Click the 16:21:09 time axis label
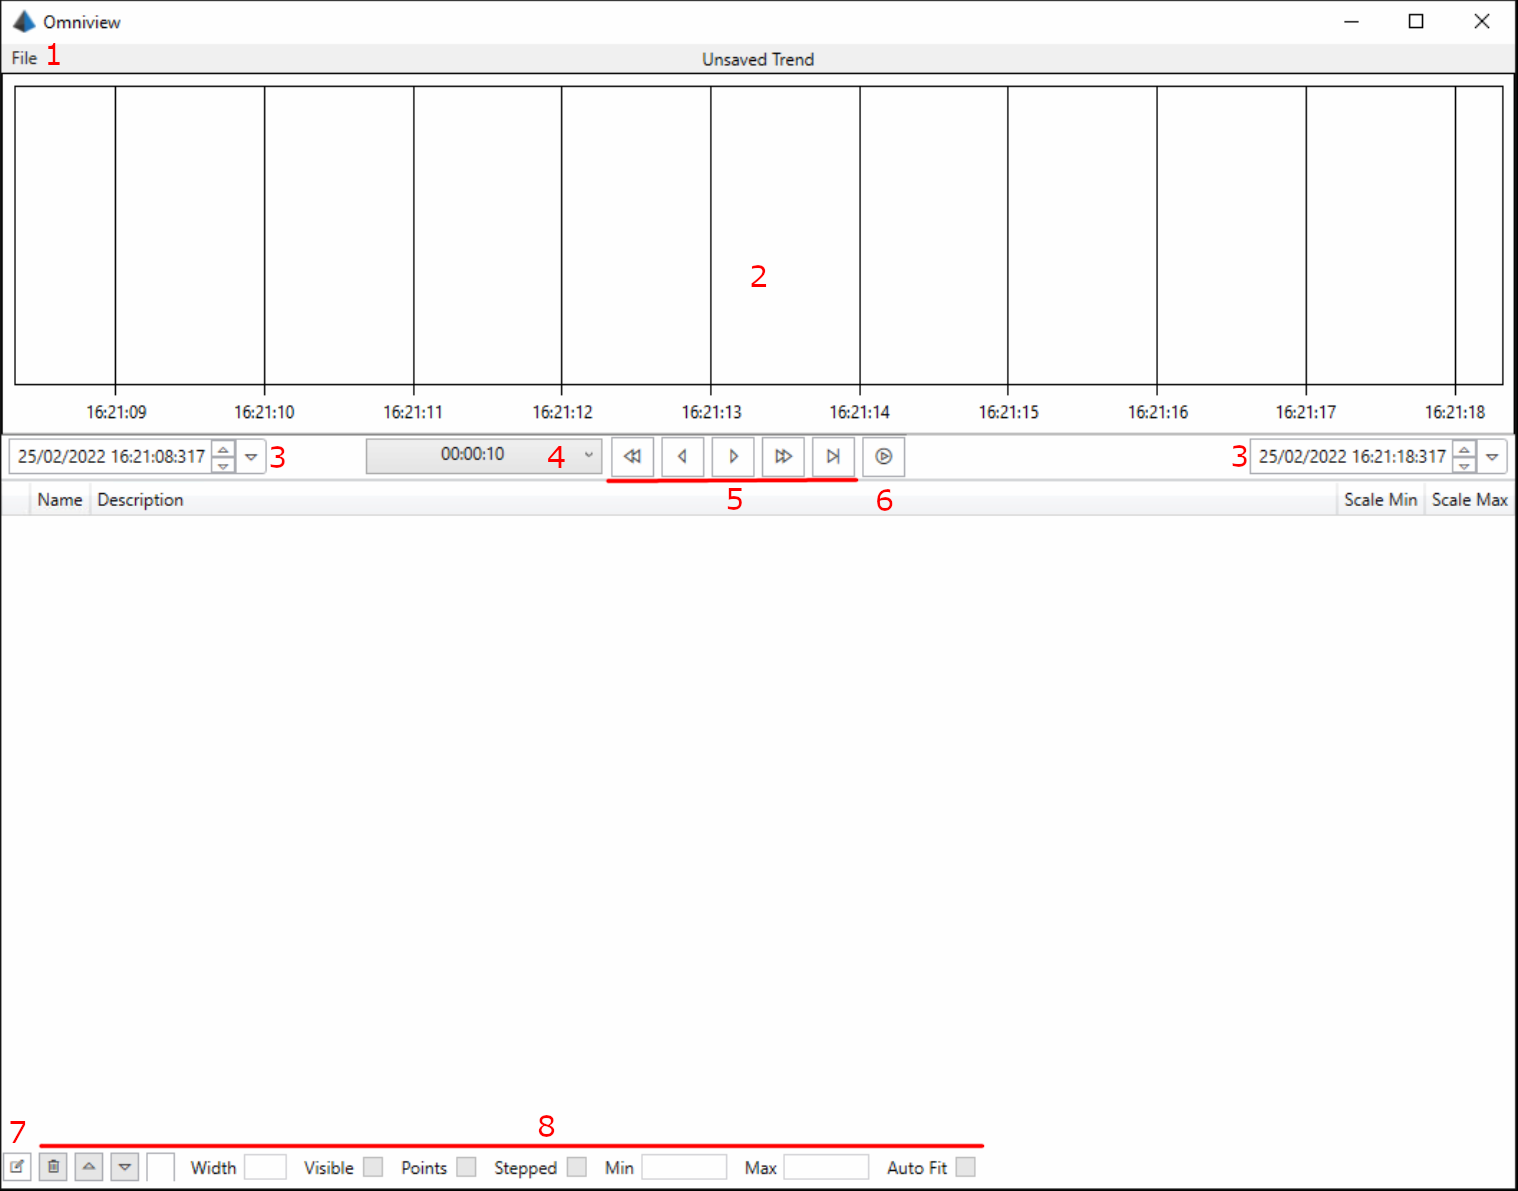The image size is (1518, 1191). [x=116, y=412]
